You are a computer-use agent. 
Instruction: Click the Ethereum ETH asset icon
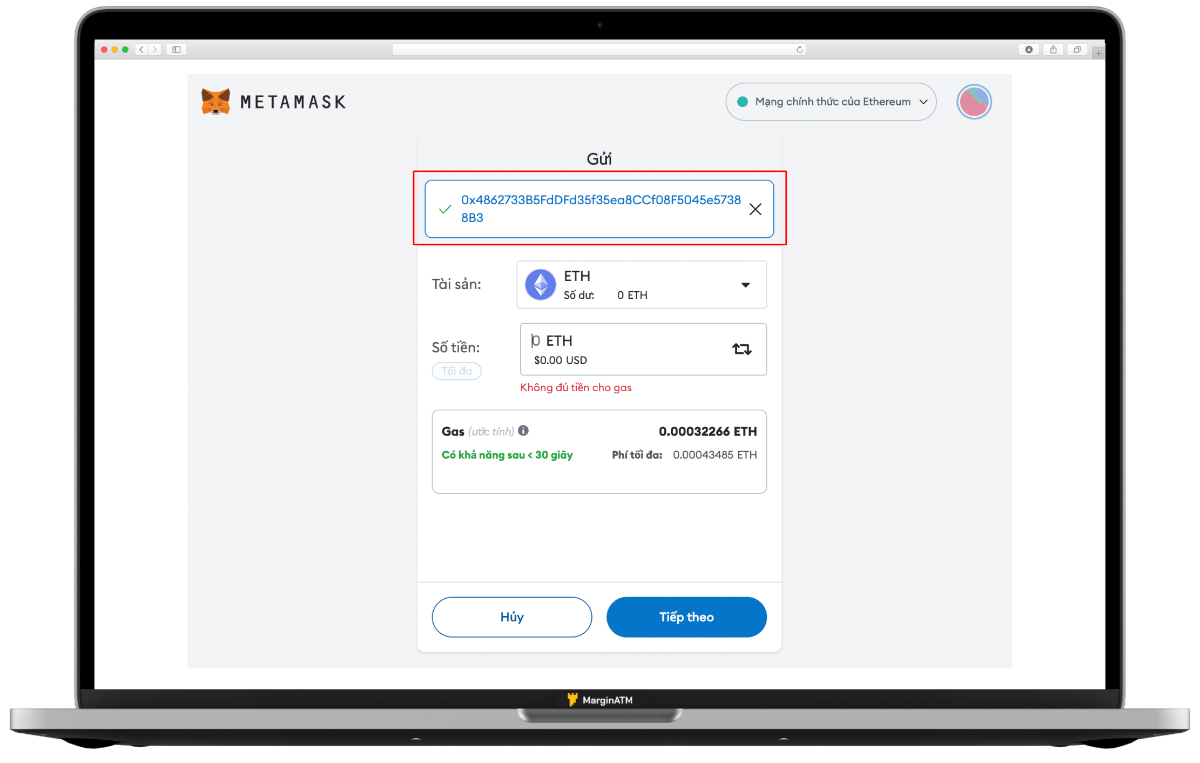click(541, 285)
